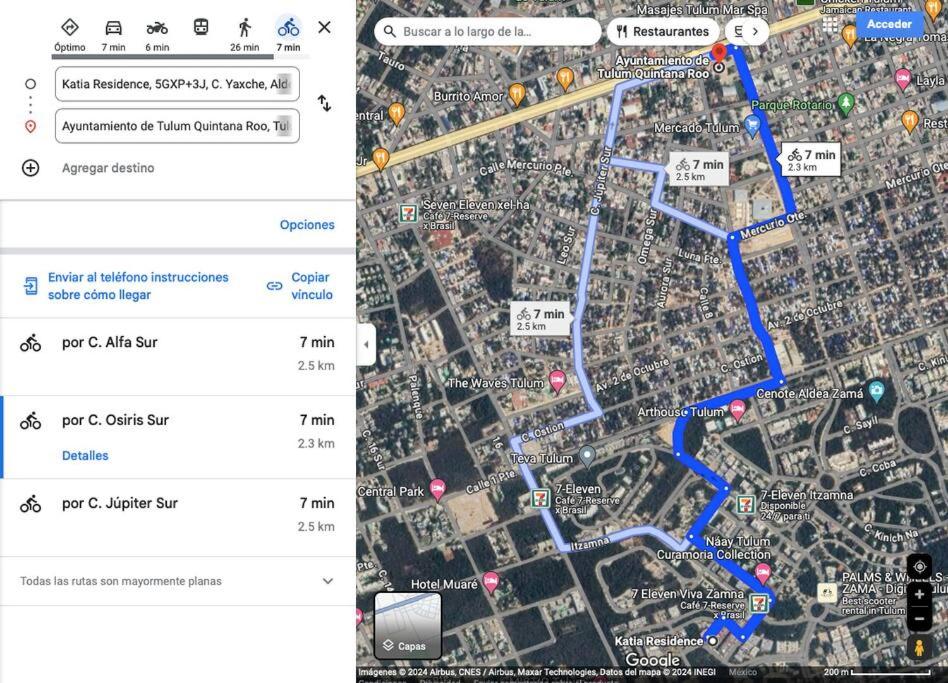Expand the flat routes elevation info

tap(328, 581)
